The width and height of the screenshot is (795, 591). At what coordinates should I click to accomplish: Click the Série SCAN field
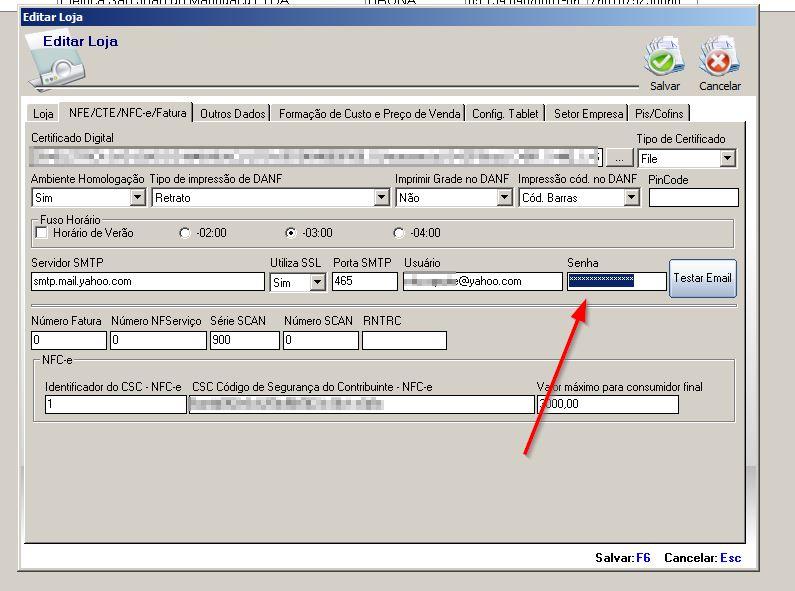click(x=244, y=340)
